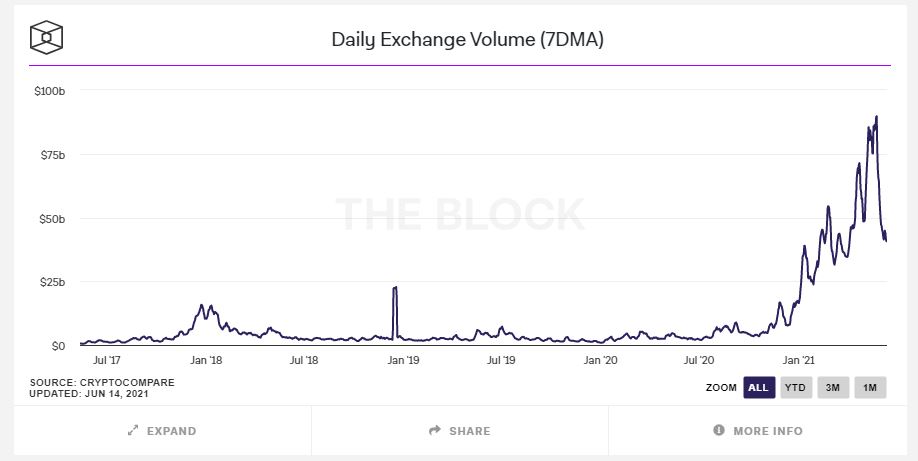Click the share arrow icon
The width and height of the screenshot is (918, 461).
click(435, 431)
